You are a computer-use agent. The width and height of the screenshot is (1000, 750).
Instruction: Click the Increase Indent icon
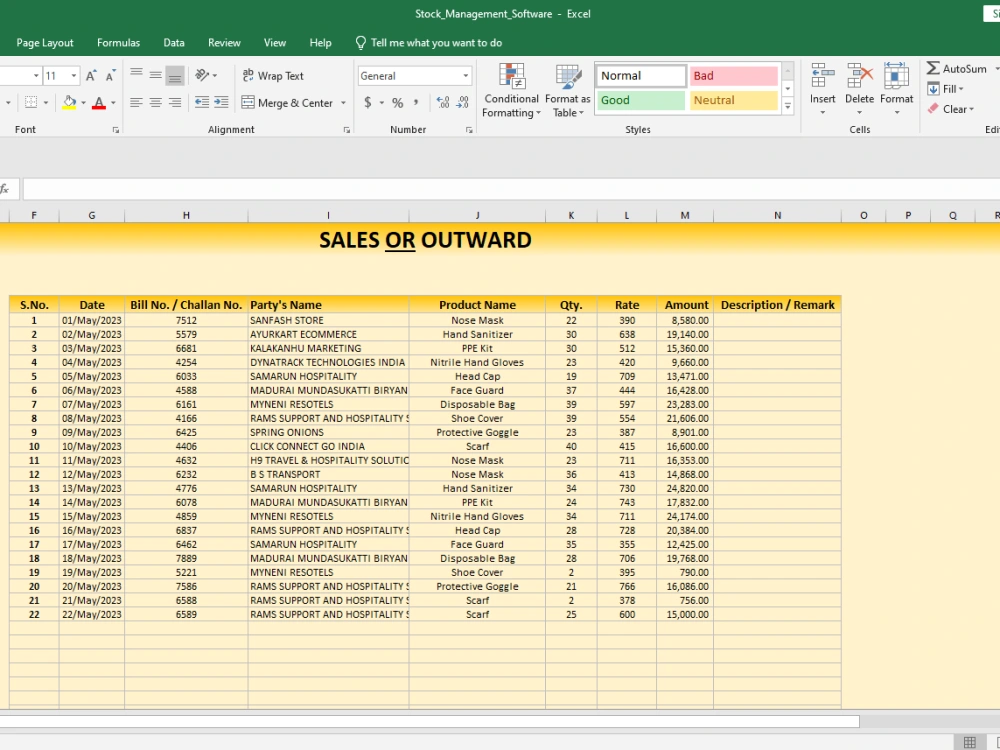(221, 103)
